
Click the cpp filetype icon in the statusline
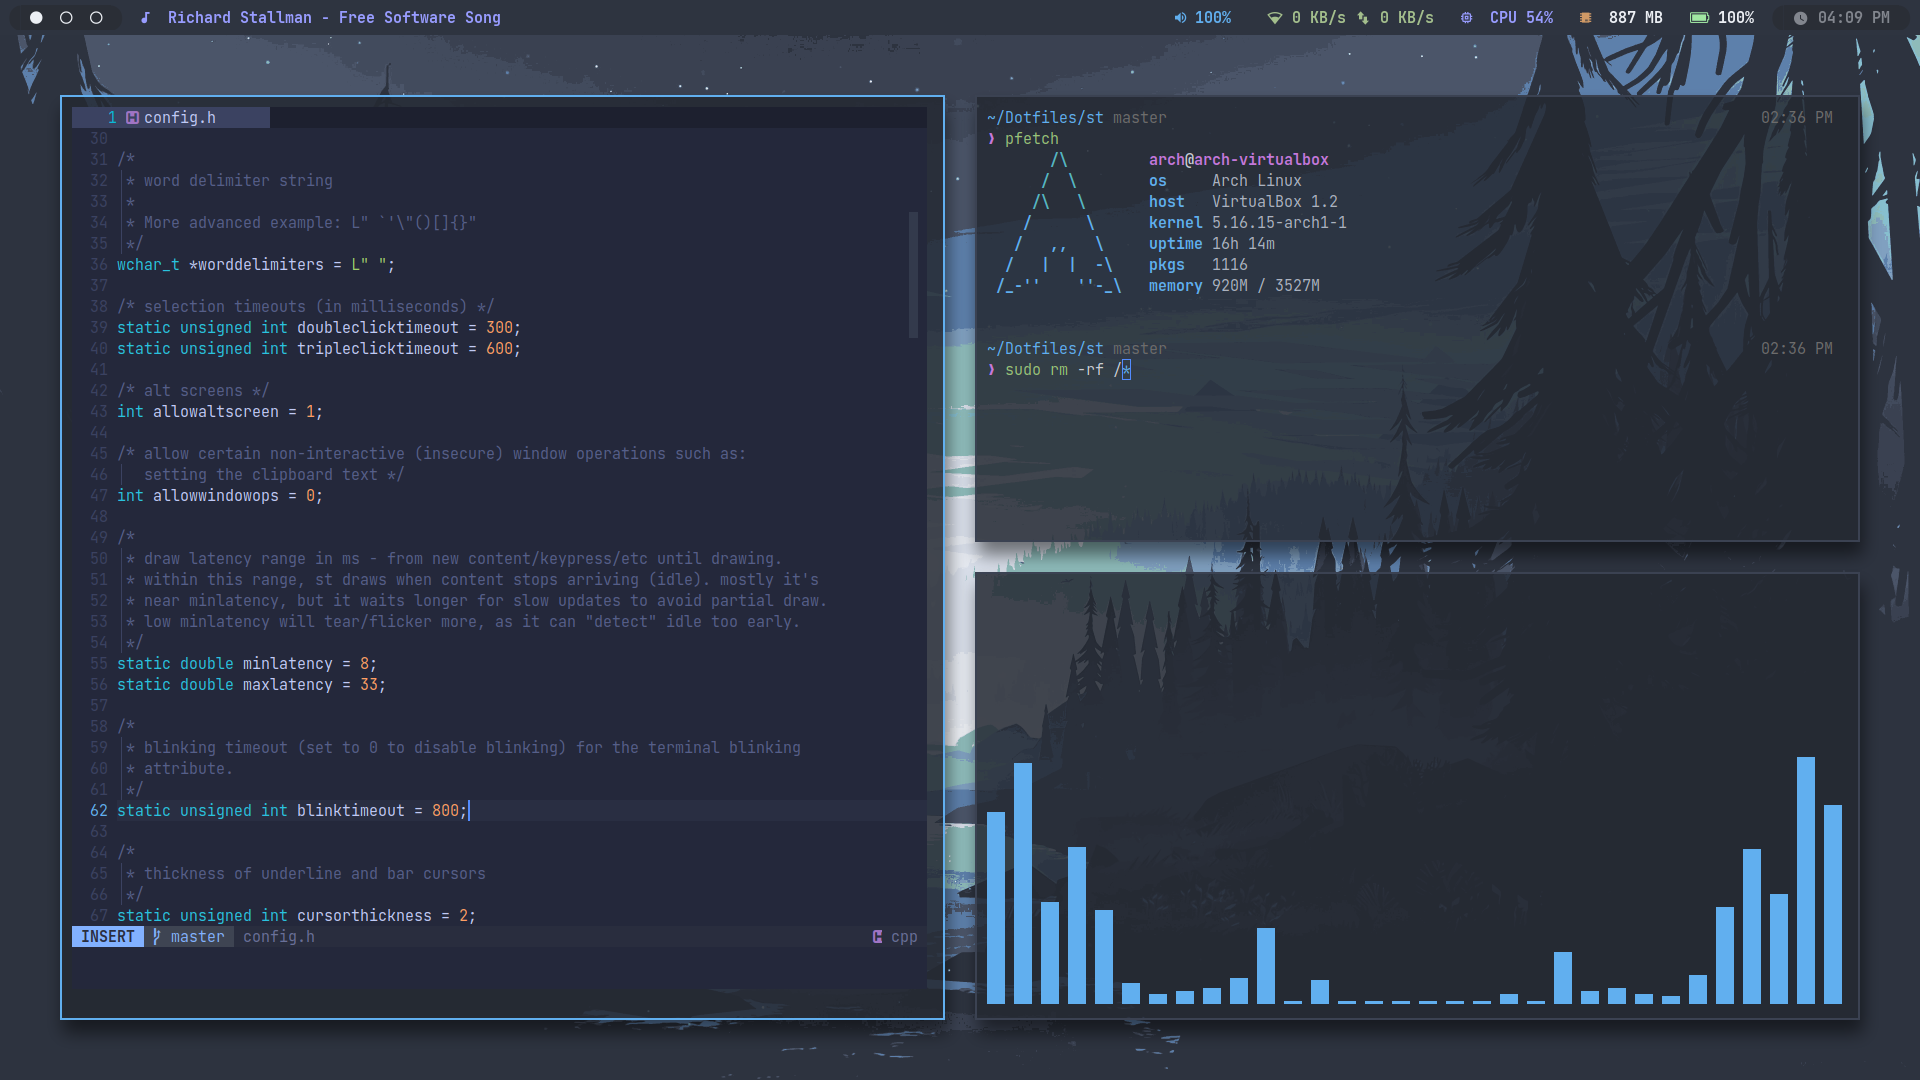876,937
